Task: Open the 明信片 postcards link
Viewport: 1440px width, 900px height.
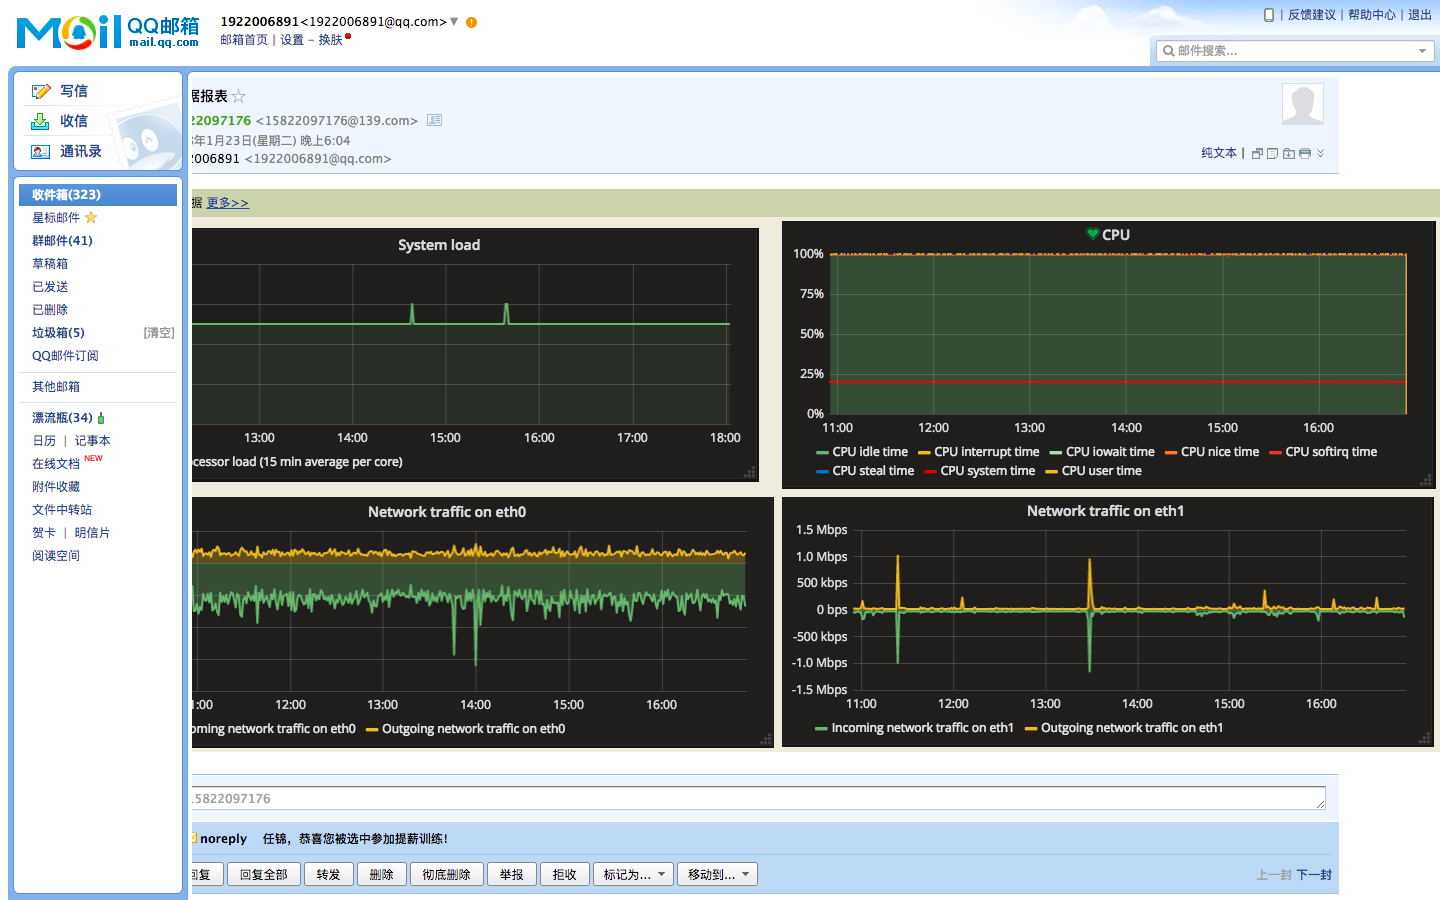Action: click(x=92, y=533)
